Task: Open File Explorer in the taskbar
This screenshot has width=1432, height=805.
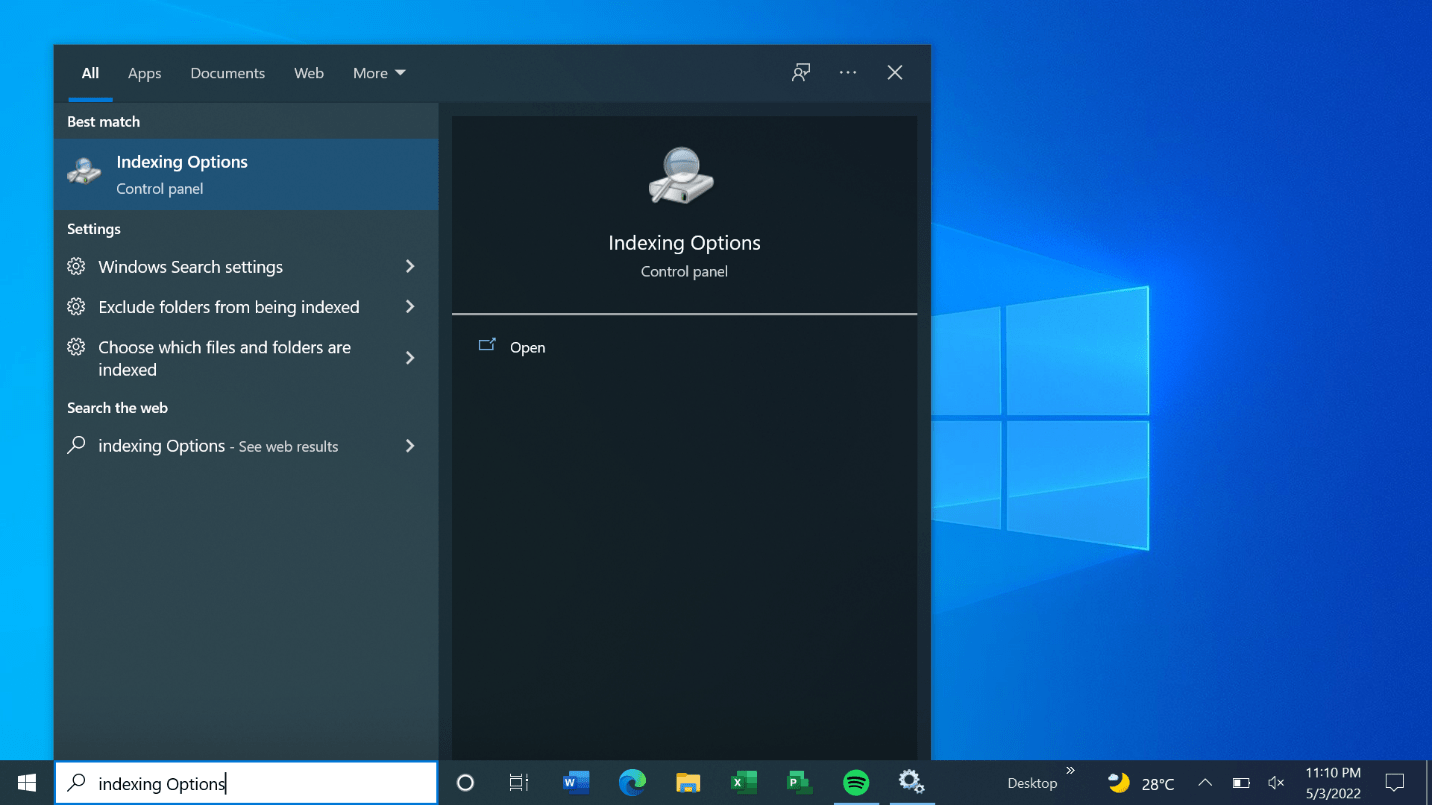Action: [688, 782]
